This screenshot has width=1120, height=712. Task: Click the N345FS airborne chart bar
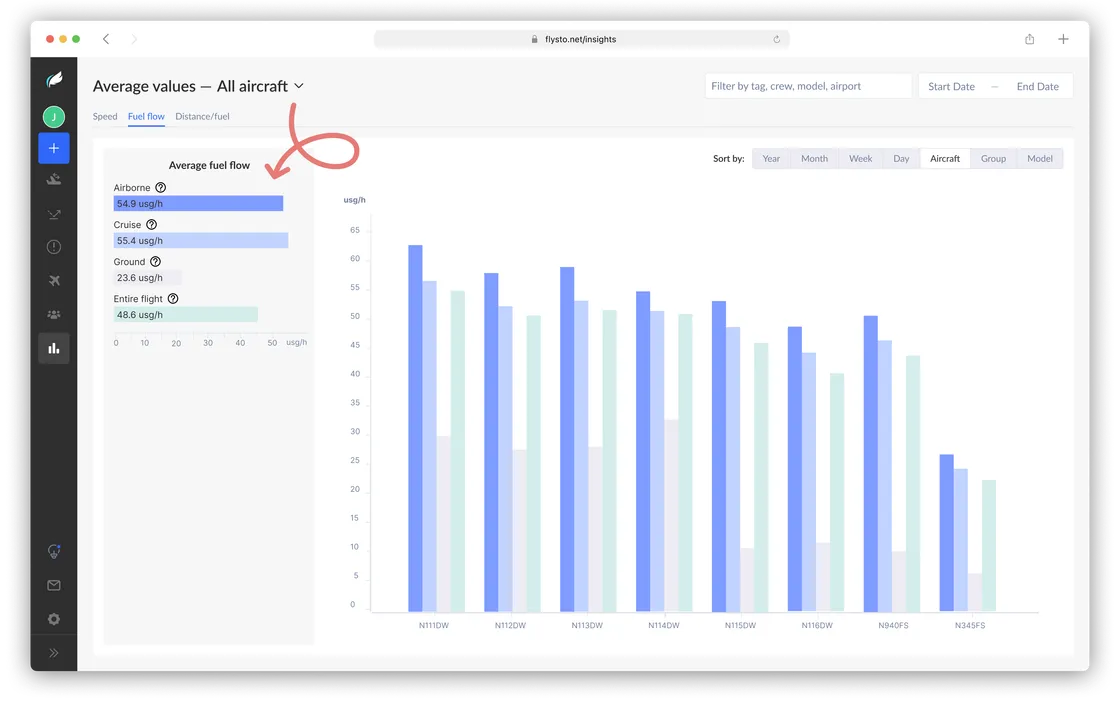click(946, 533)
